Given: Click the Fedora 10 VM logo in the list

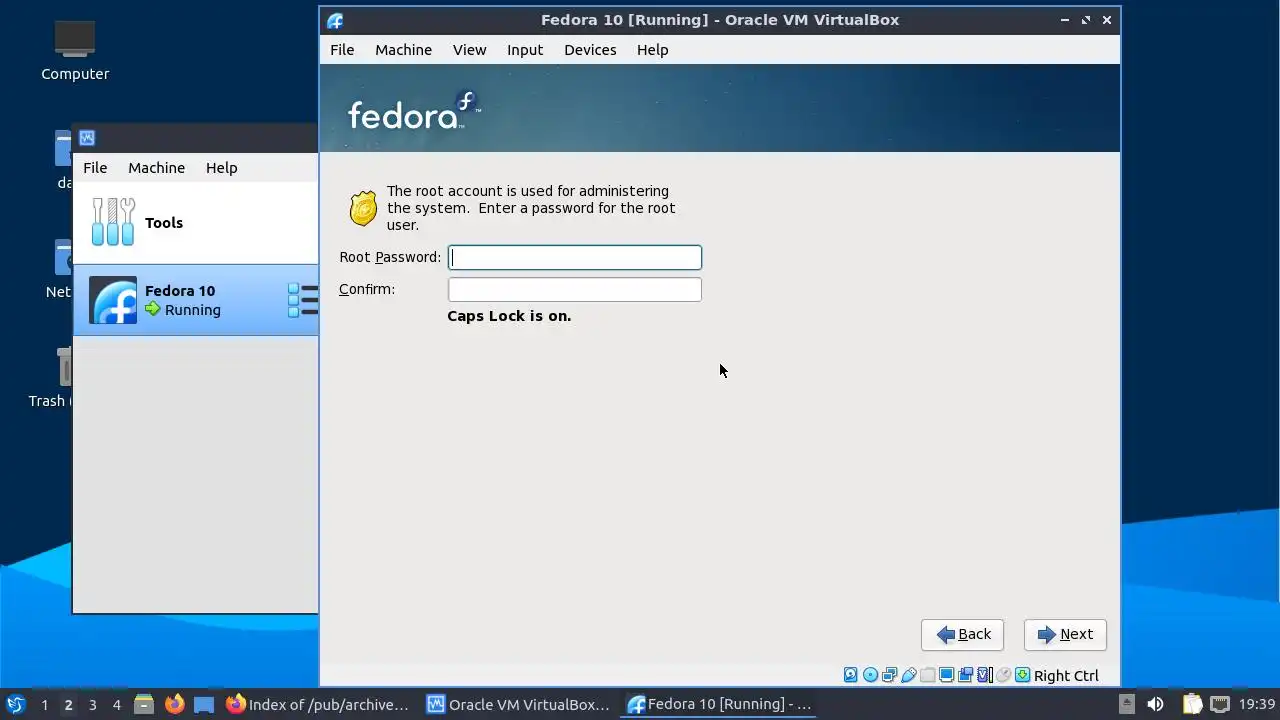Looking at the screenshot, I should coord(113,300).
